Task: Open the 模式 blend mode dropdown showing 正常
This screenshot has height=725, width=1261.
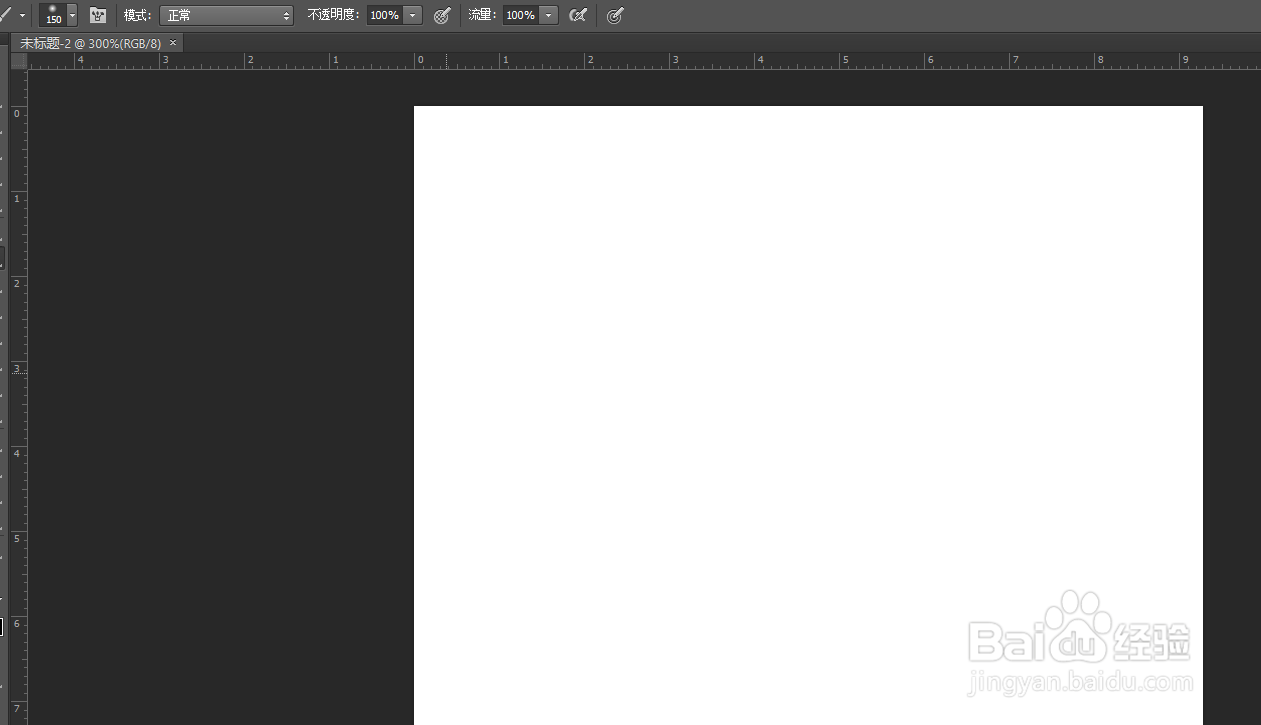Action: (226, 15)
